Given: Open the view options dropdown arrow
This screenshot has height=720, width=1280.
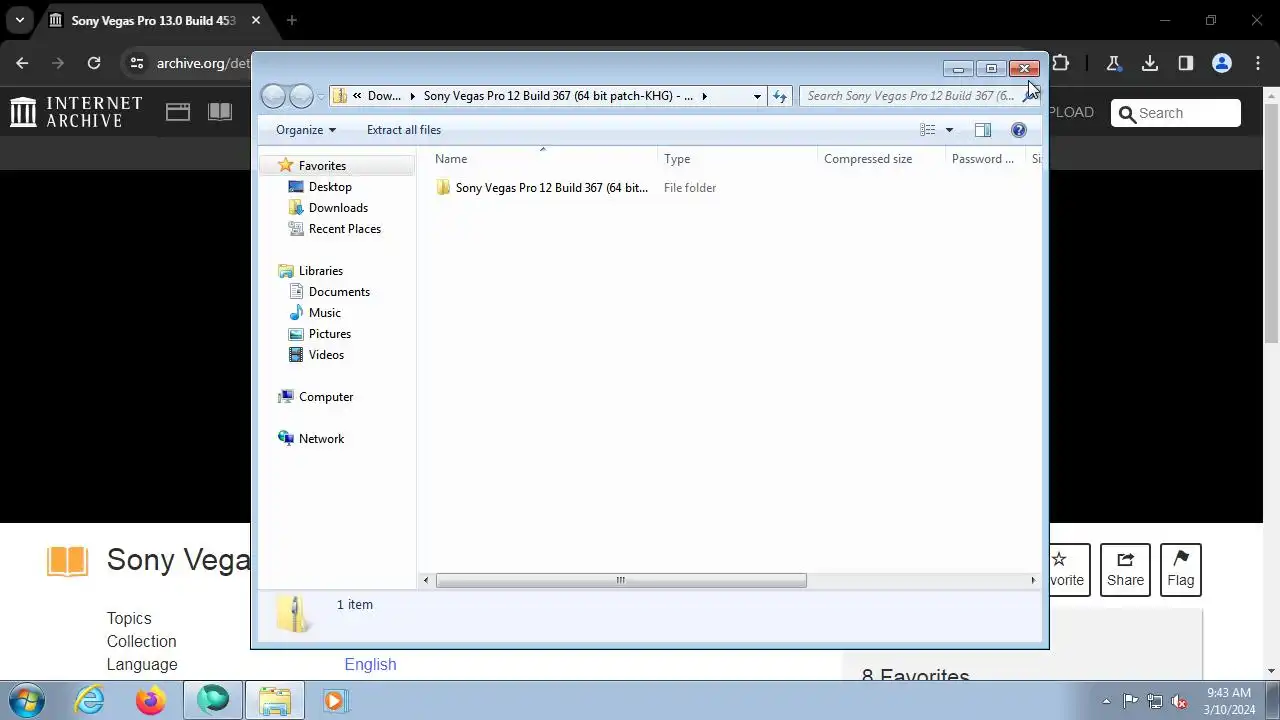Looking at the screenshot, I should click(x=949, y=130).
